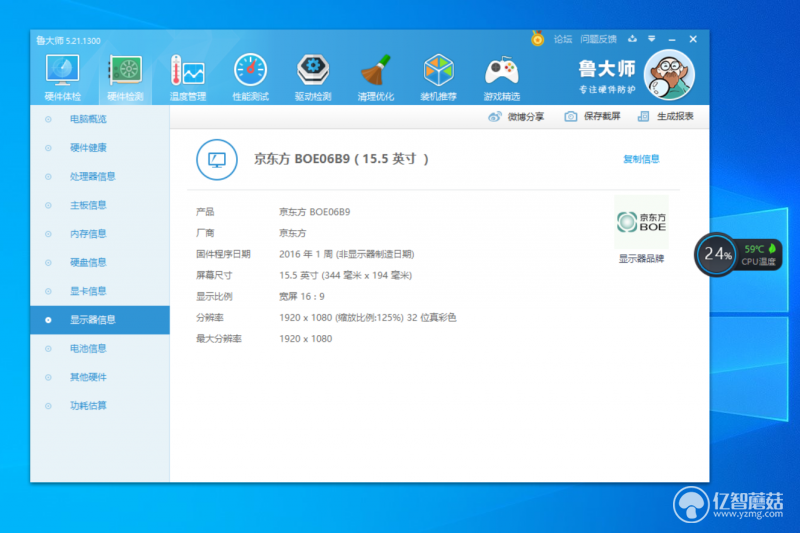
Task: Click the 厂商 value 京东方
Action: 292,233
